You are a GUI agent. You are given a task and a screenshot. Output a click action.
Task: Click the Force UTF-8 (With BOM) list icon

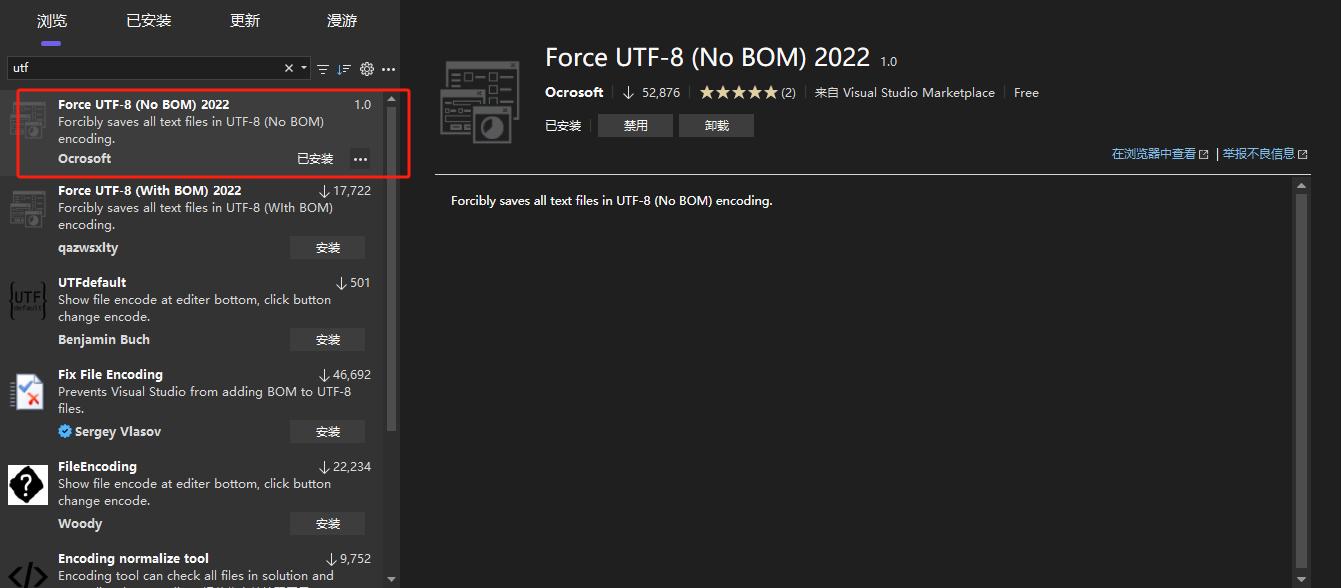(x=28, y=207)
